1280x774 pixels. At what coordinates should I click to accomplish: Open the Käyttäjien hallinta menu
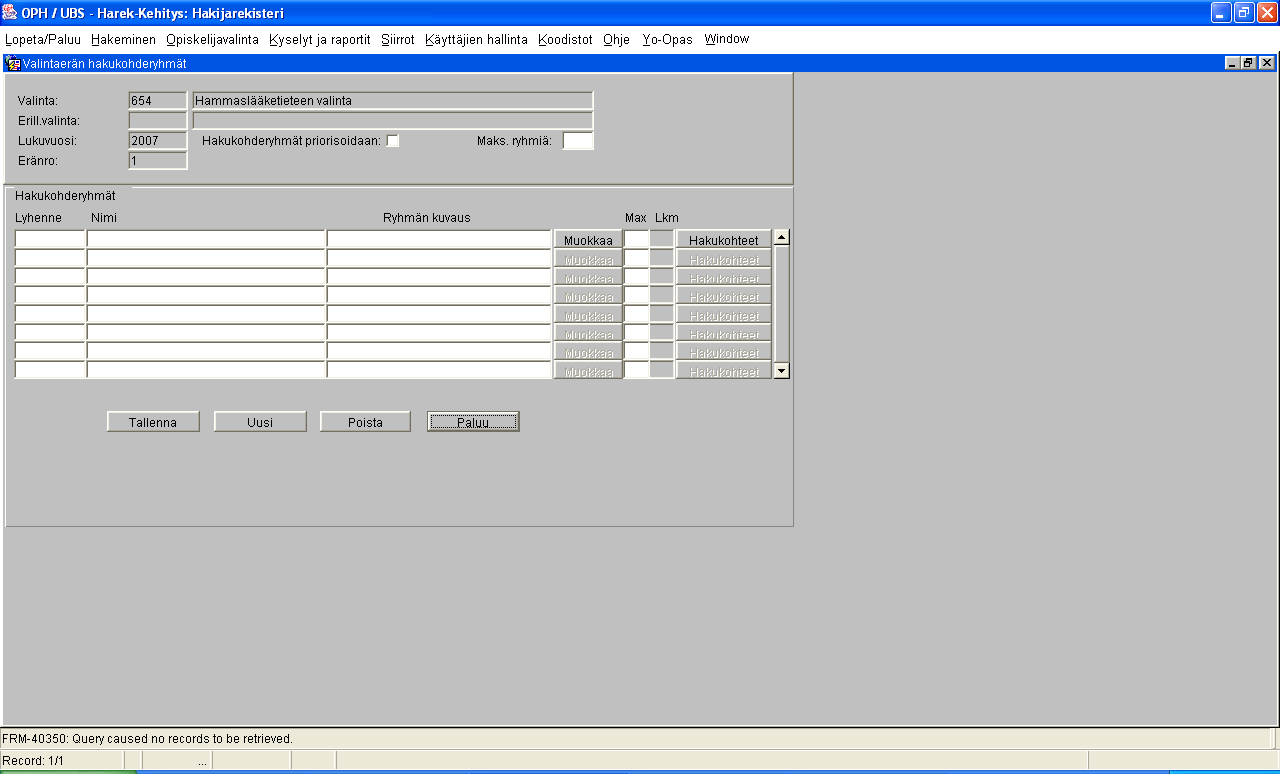click(476, 39)
